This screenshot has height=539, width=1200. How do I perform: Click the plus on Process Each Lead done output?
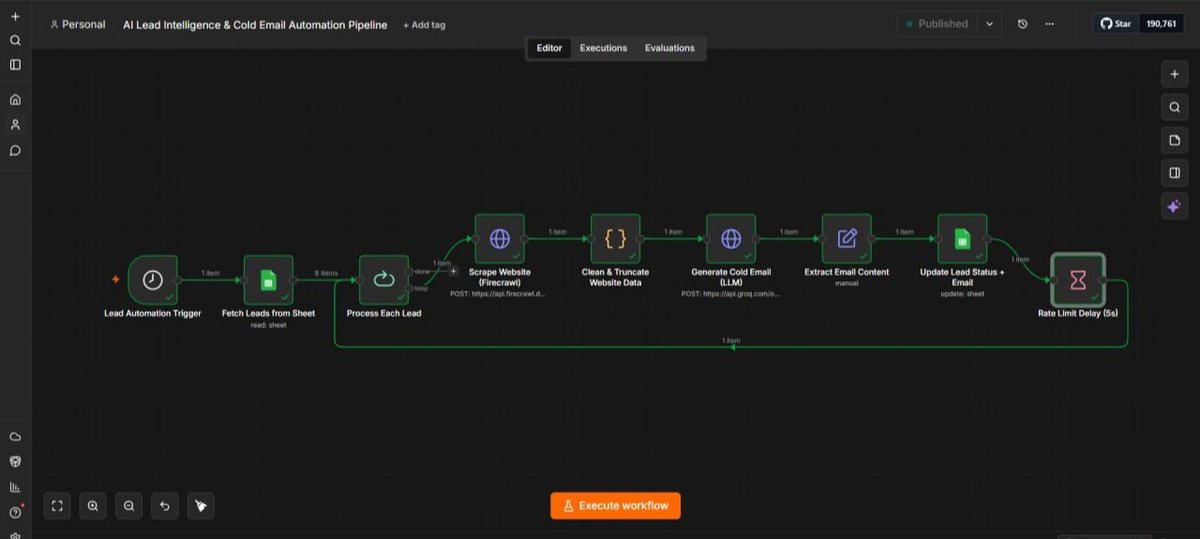pos(453,271)
